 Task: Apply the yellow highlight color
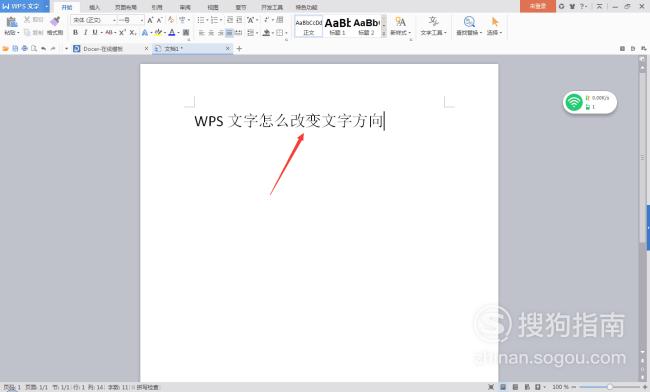tap(158, 32)
